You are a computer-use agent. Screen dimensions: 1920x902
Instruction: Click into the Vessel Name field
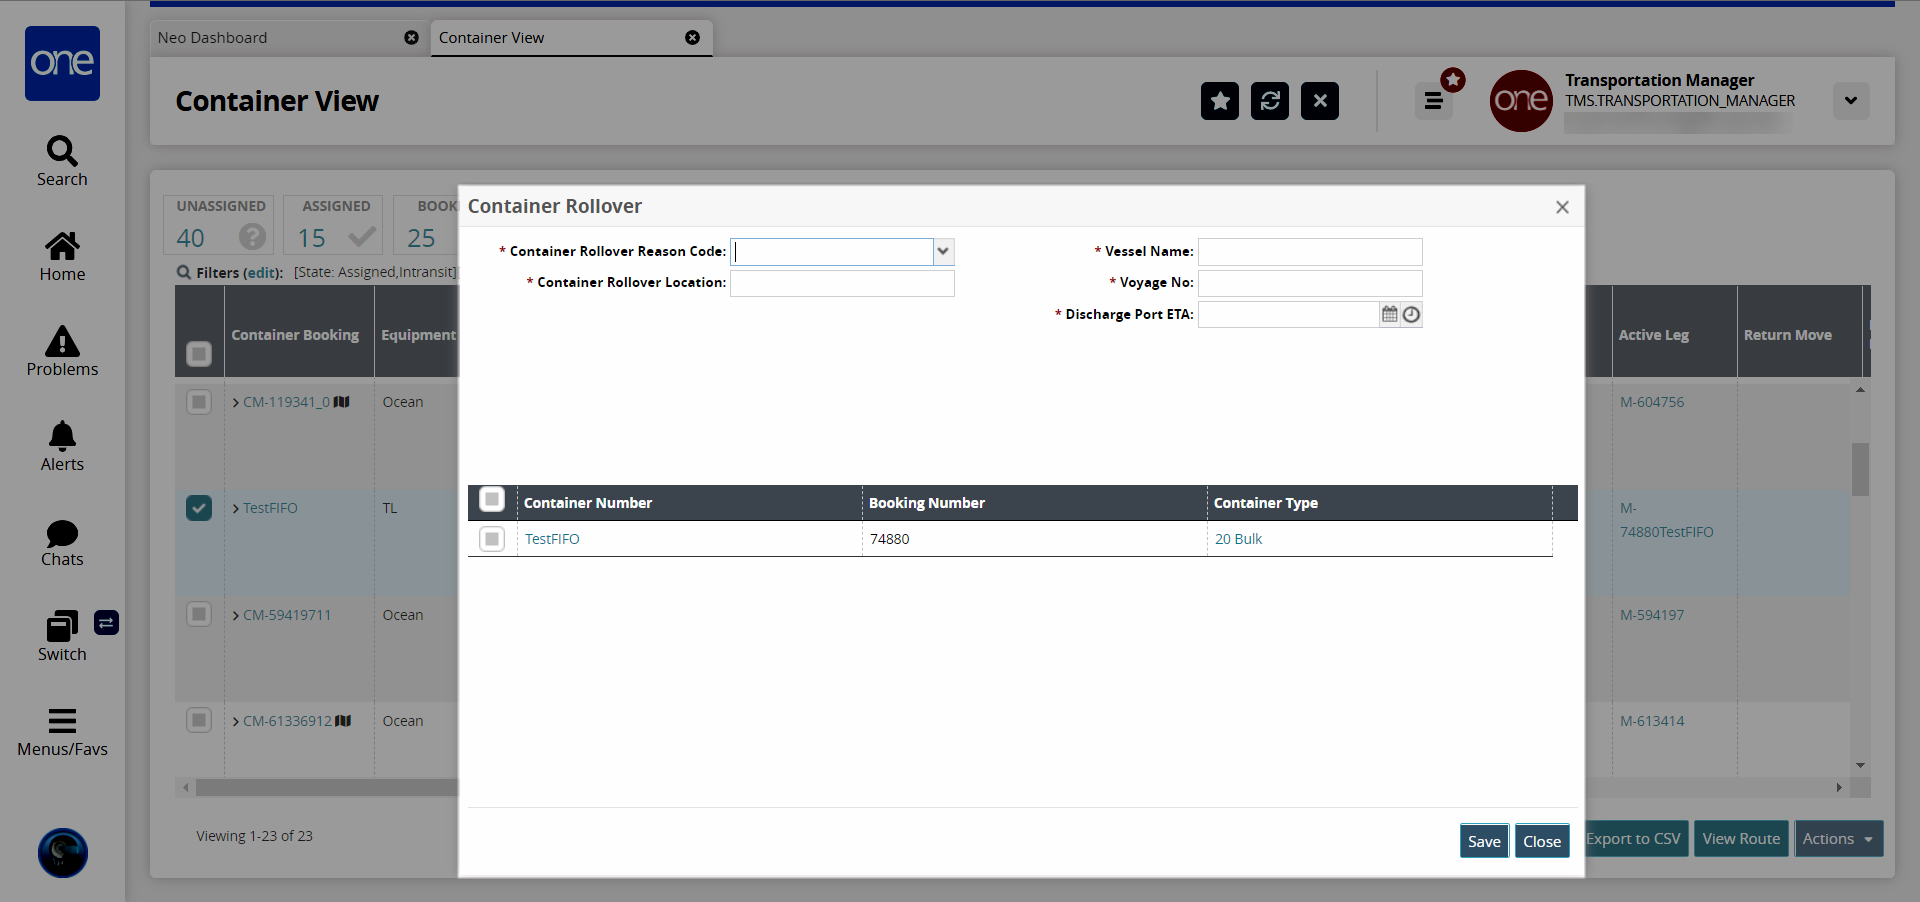(x=1309, y=252)
